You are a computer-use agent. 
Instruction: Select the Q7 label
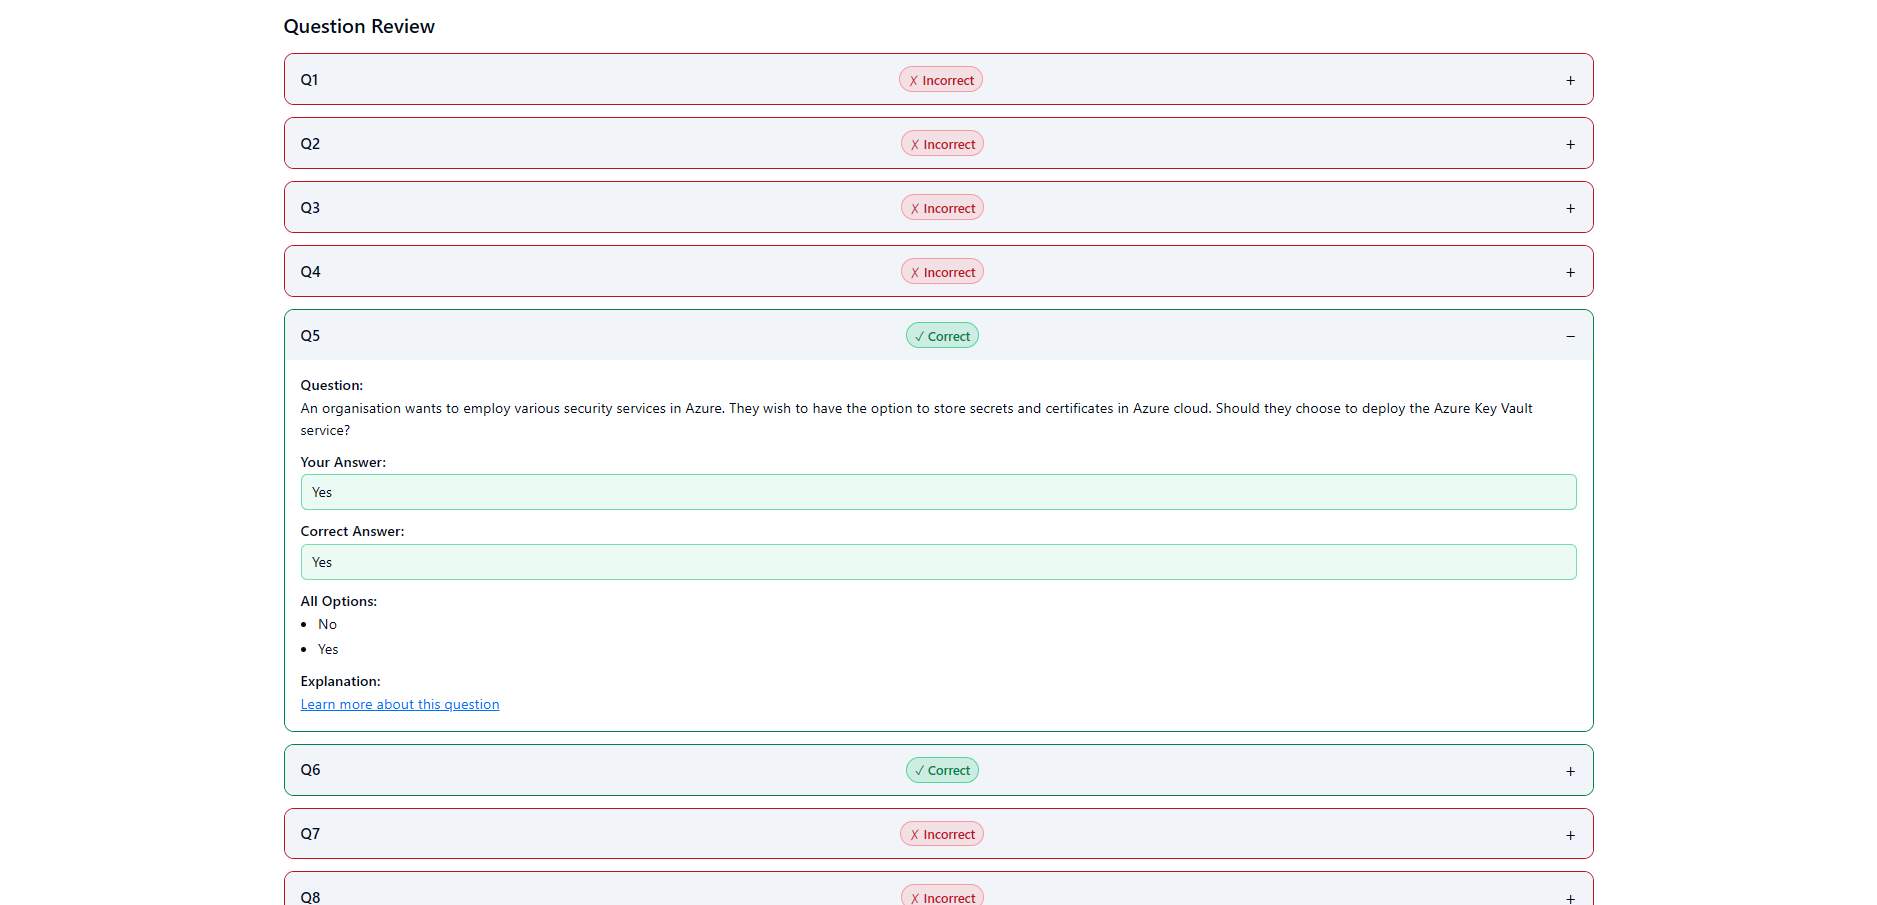click(x=310, y=834)
